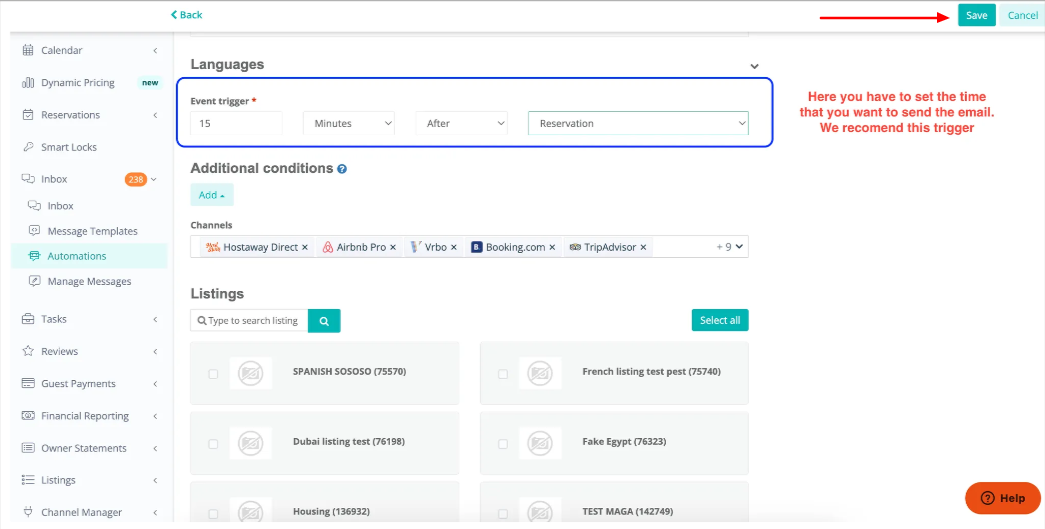
Task: Click the Save button
Action: (x=976, y=15)
